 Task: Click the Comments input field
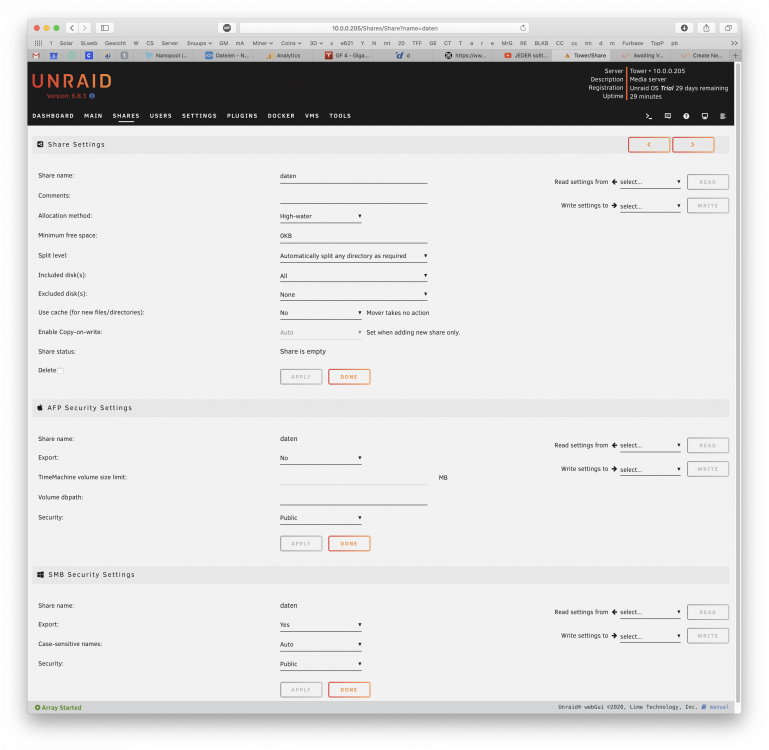pyautogui.click(x=354, y=197)
